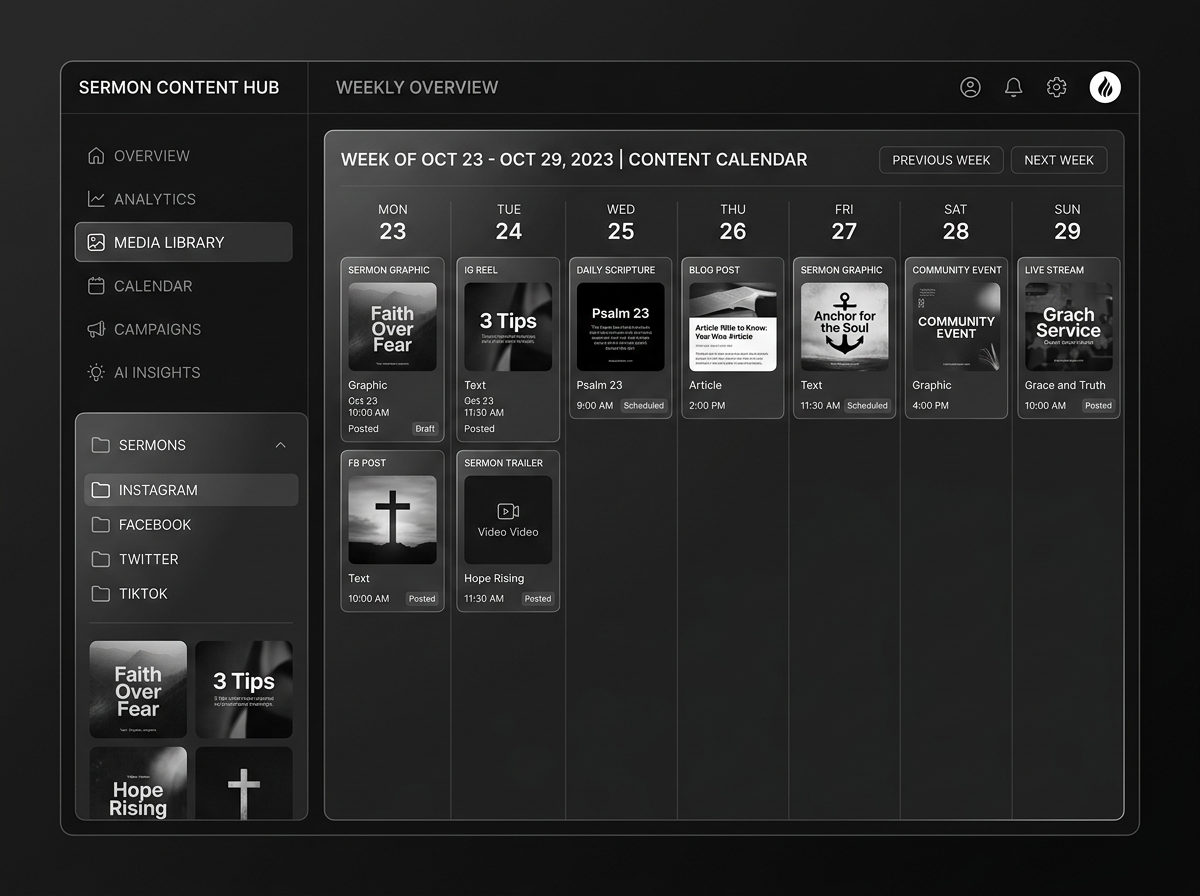This screenshot has height=896, width=1200.
Task: Open Sunday's live stream service image
Action: point(1068,327)
